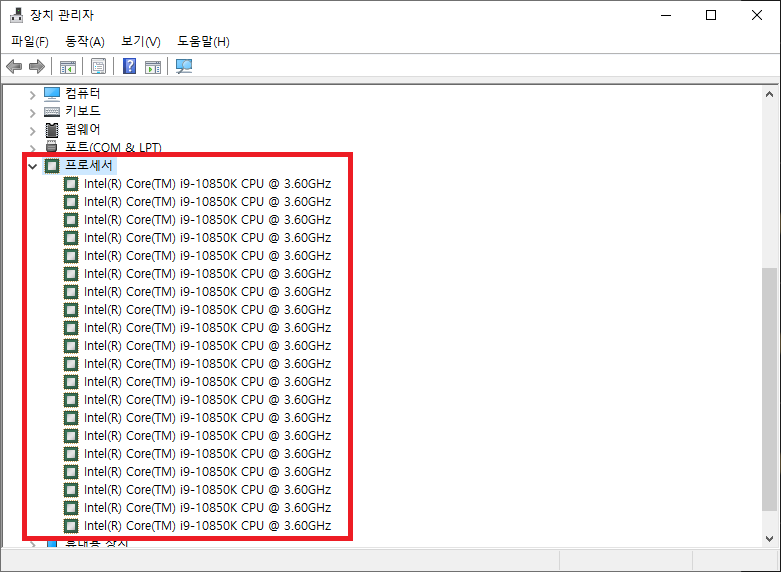Expand the 펌웨어 category
The image size is (781, 572).
click(x=32, y=131)
